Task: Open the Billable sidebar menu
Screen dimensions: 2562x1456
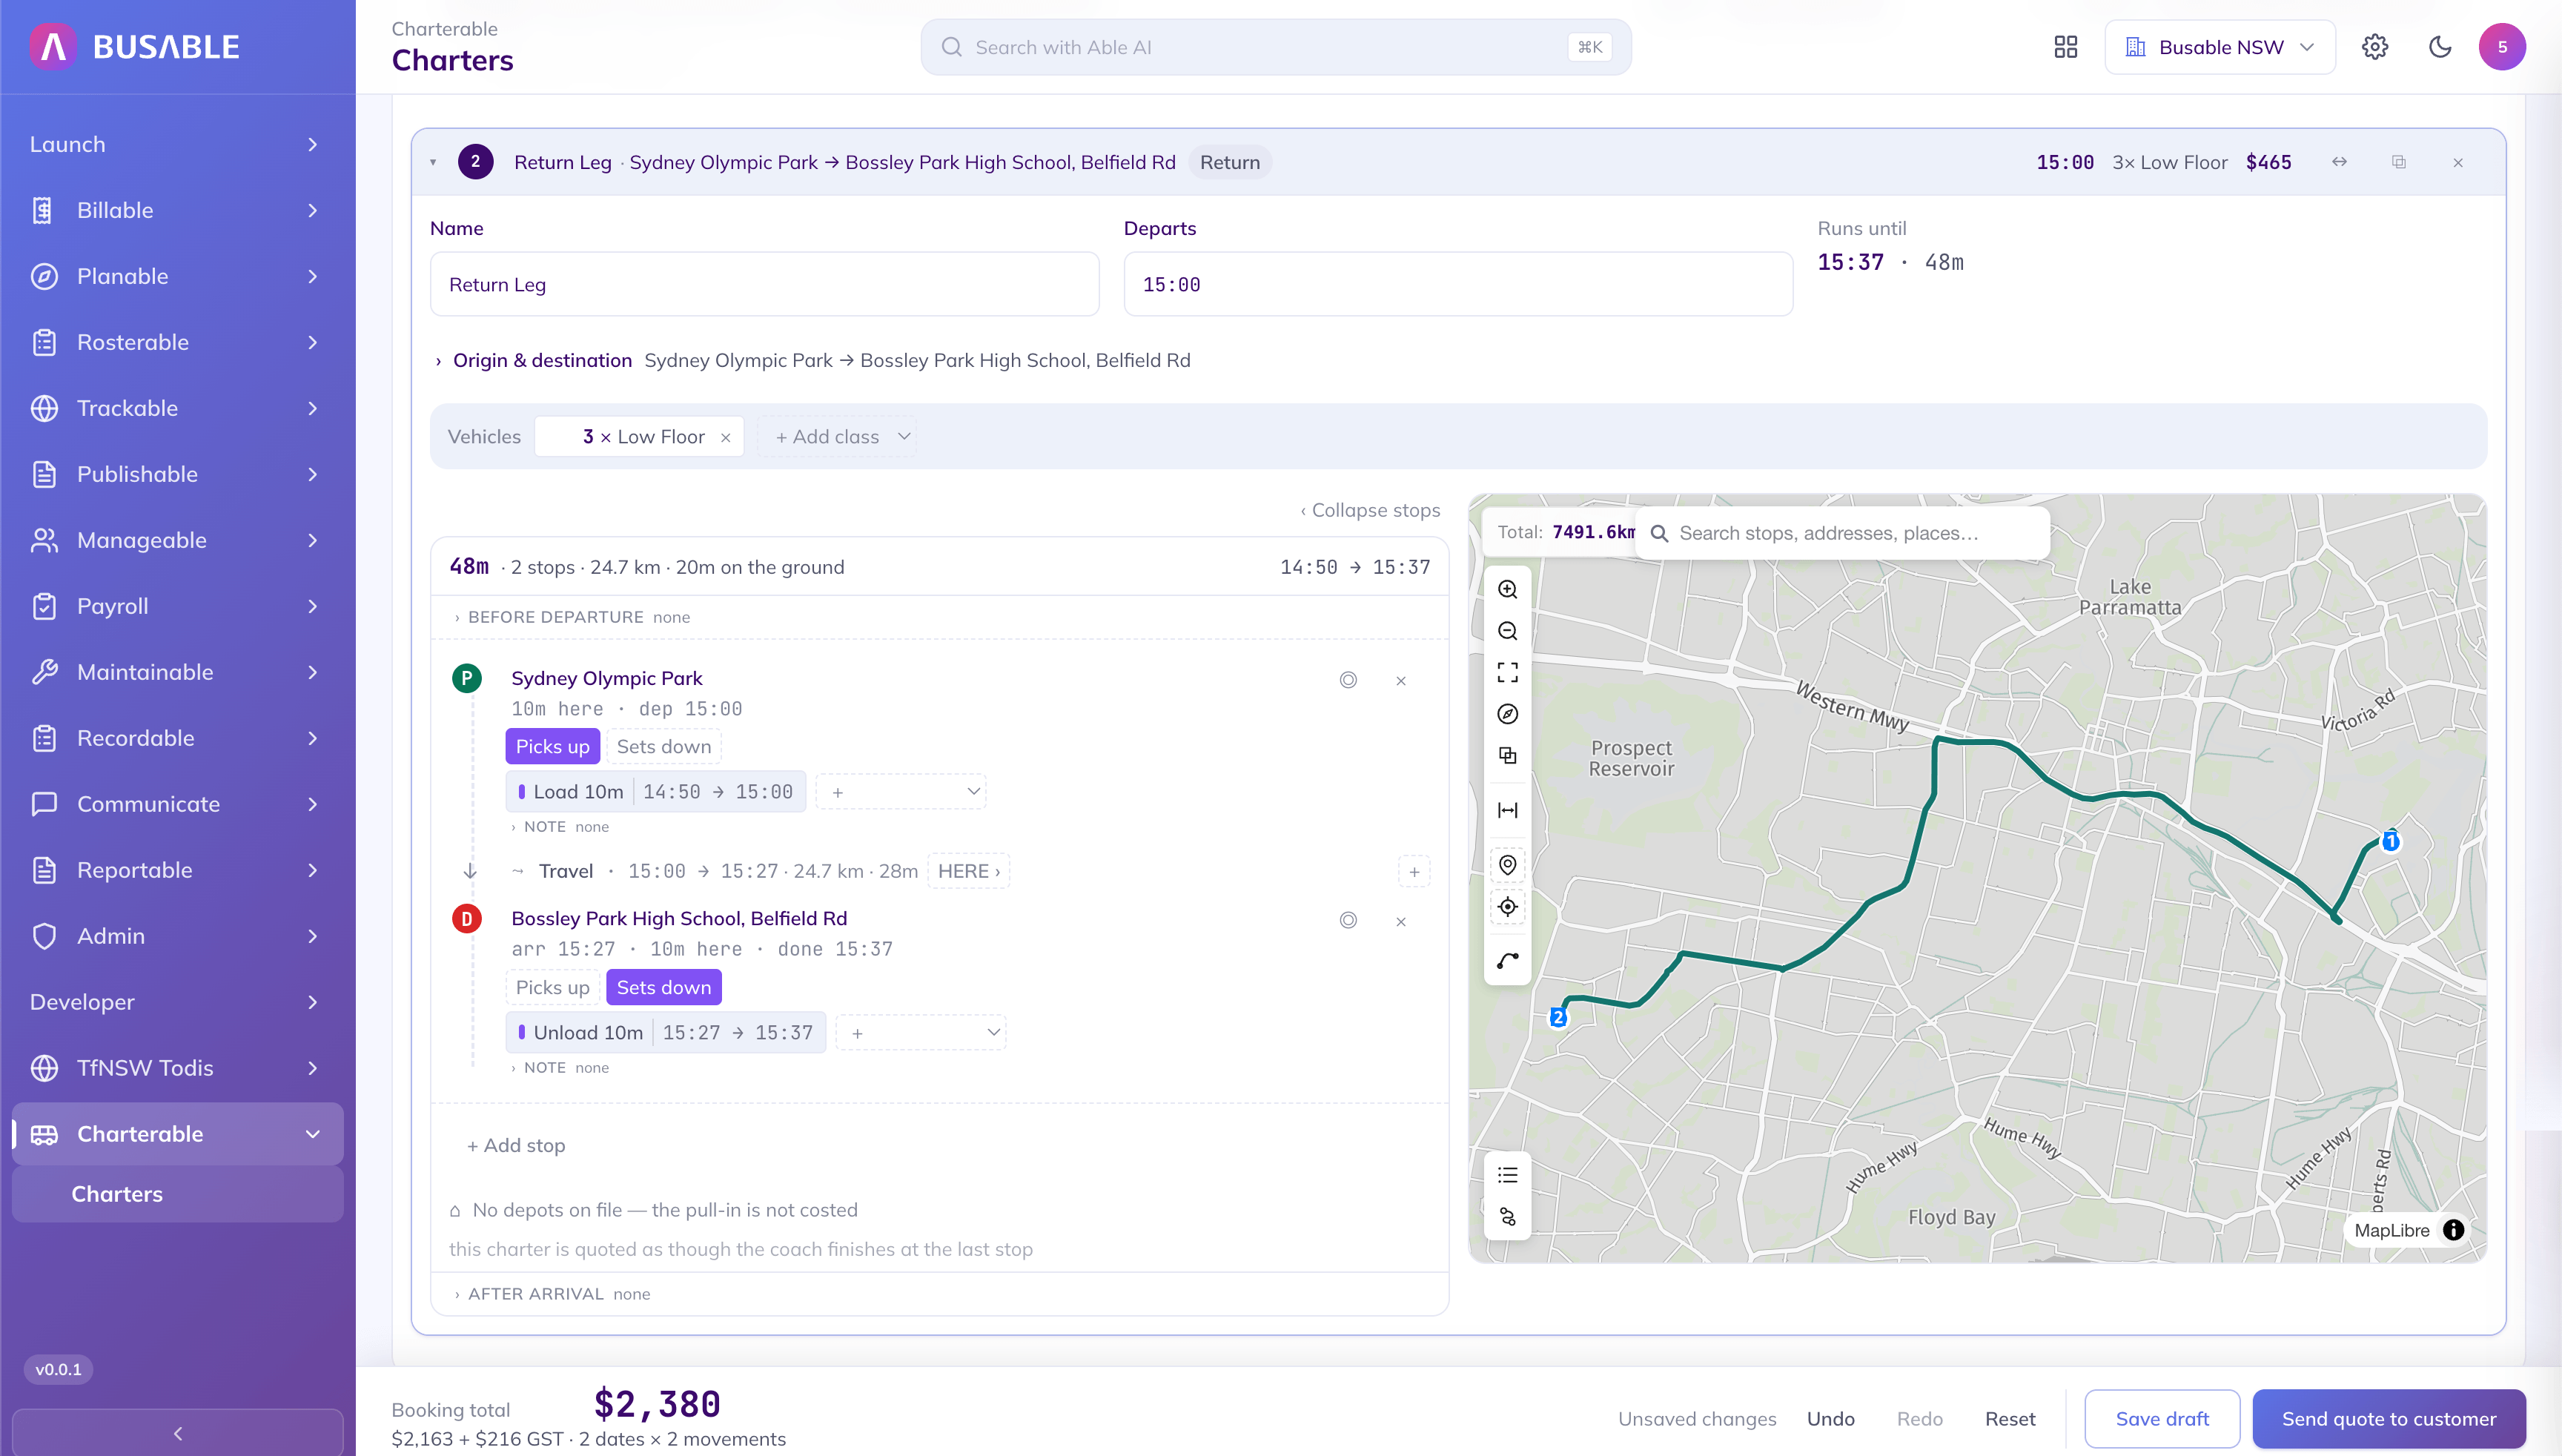Action: 178,210
